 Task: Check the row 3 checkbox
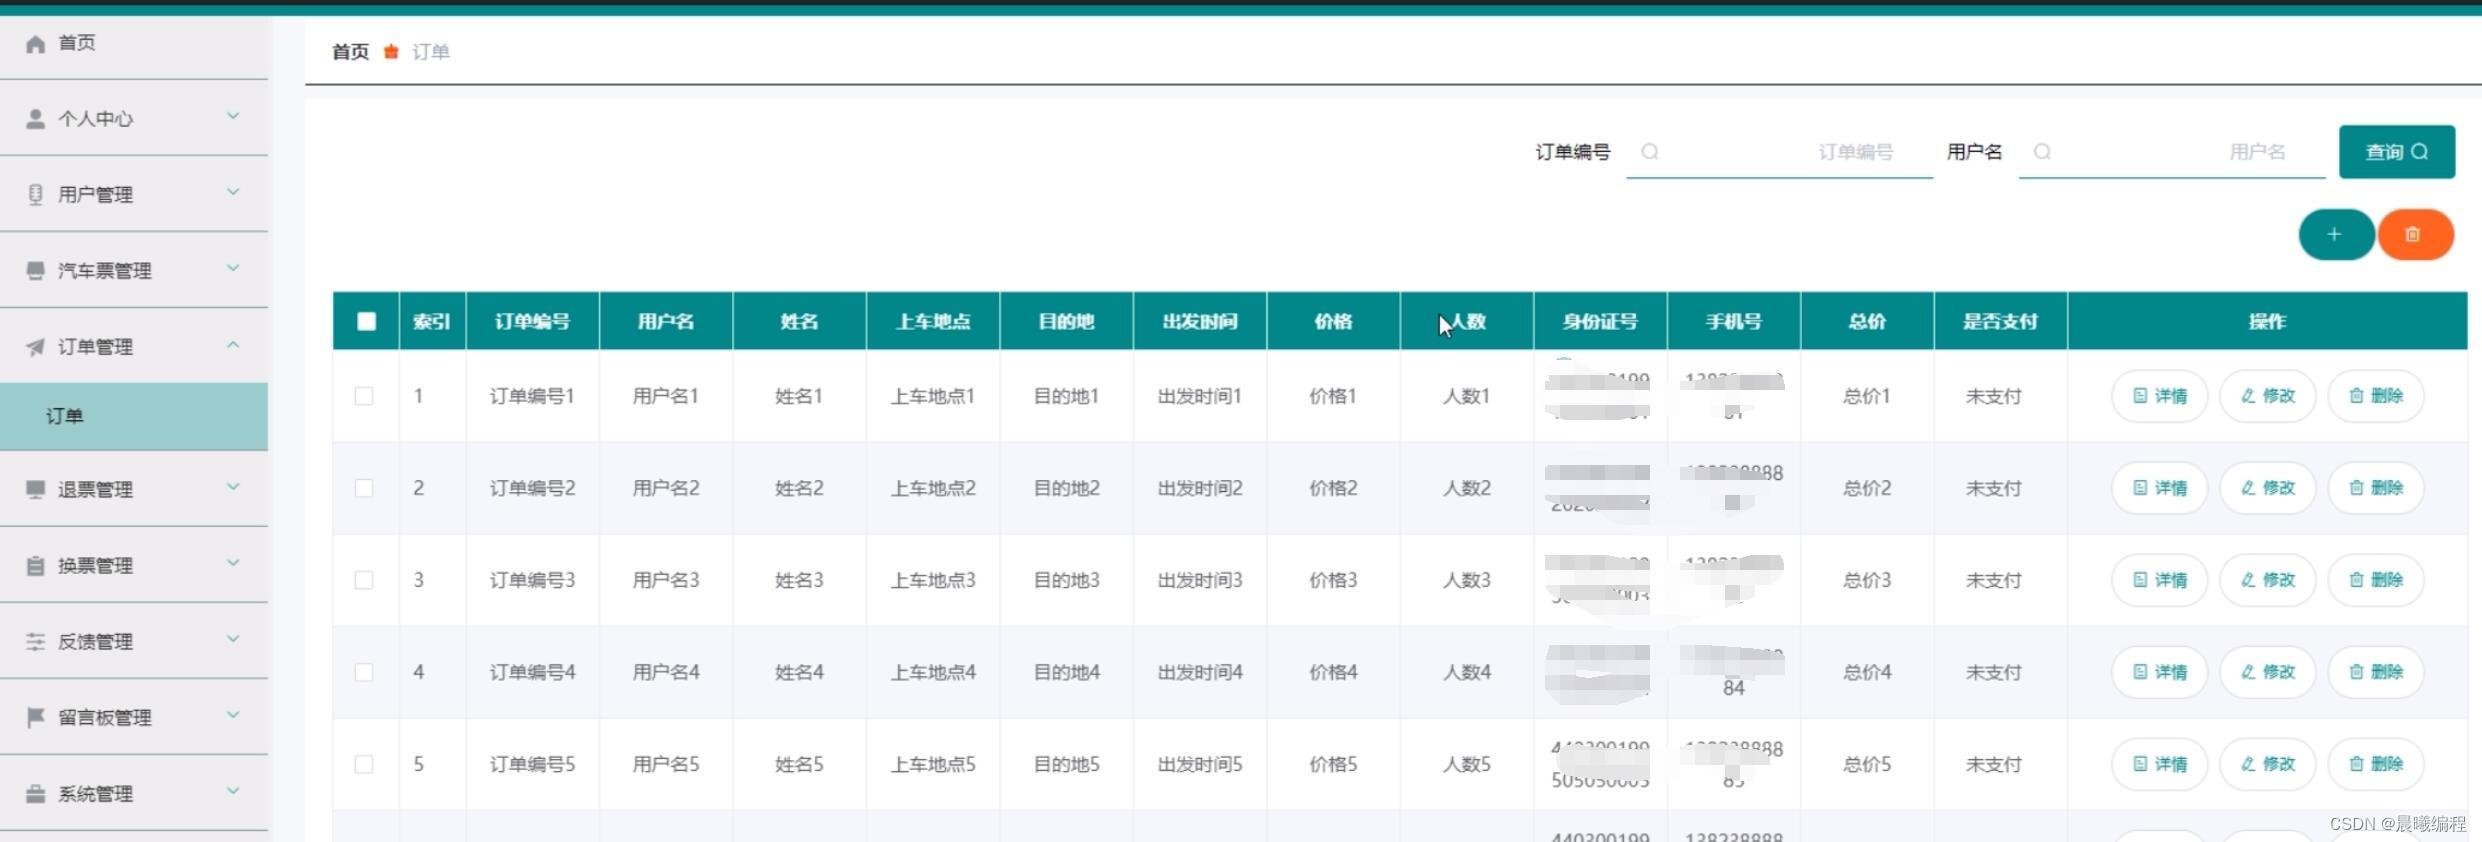[364, 580]
